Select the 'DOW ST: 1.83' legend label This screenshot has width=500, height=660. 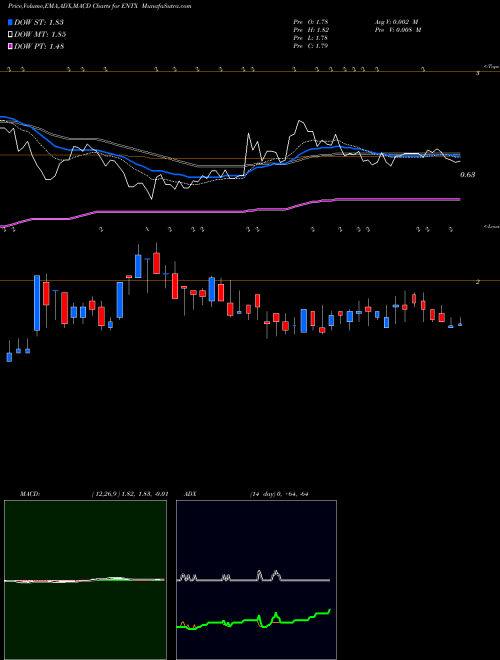pyautogui.click(x=39, y=22)
